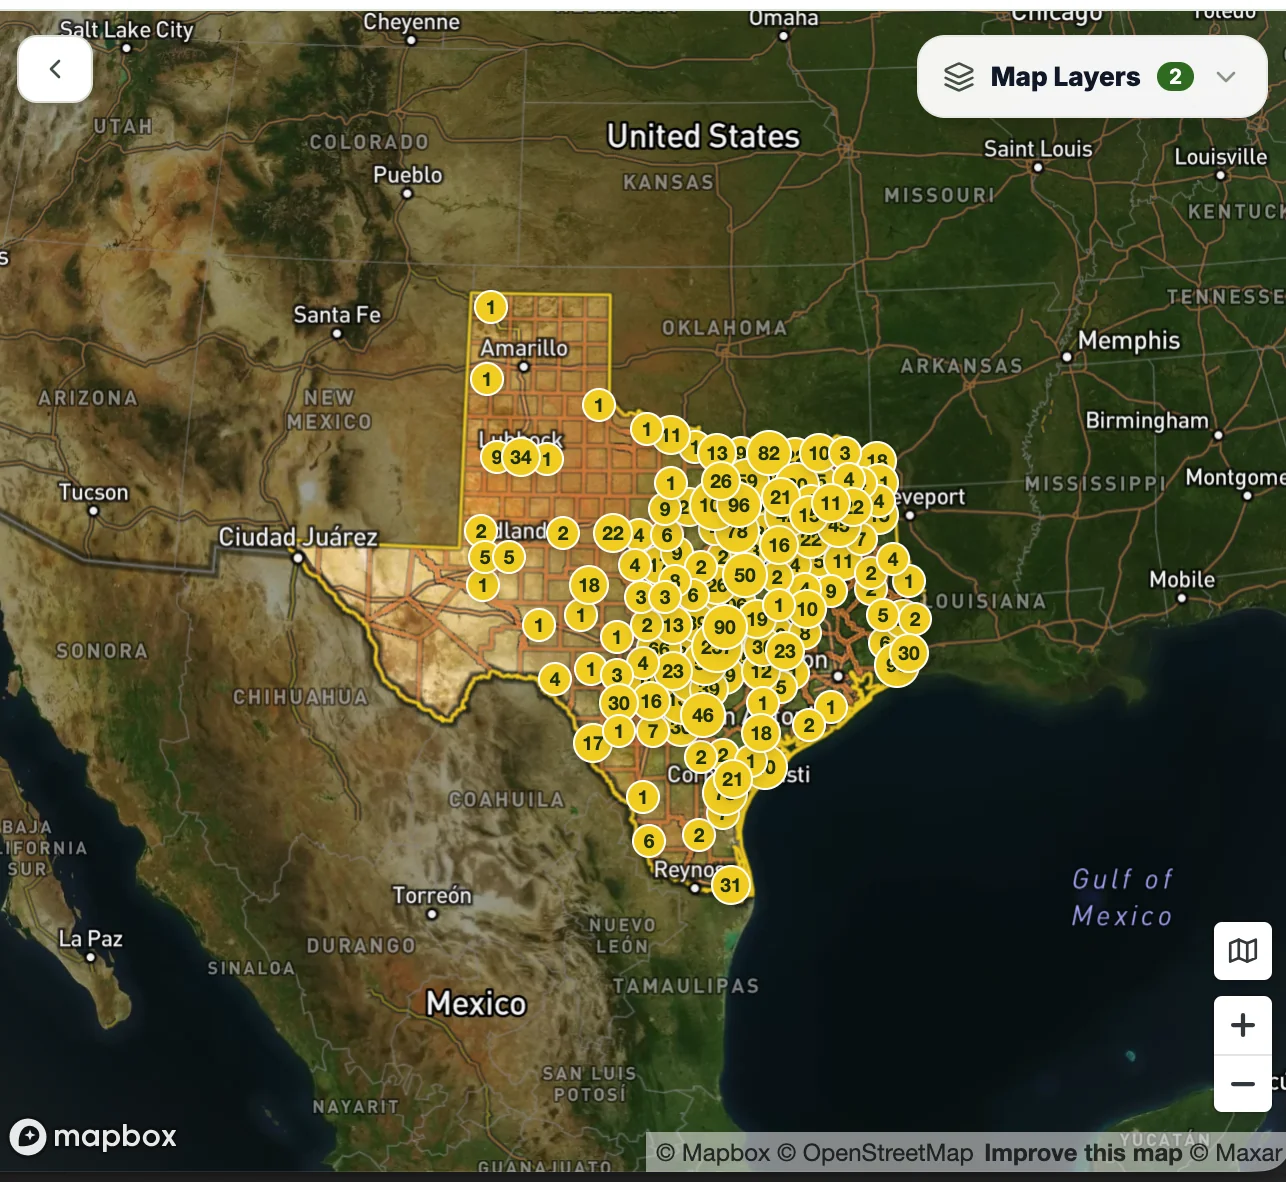Open the cluster marker labeled 90
1286x1182 pixels.
click(725, 628)
